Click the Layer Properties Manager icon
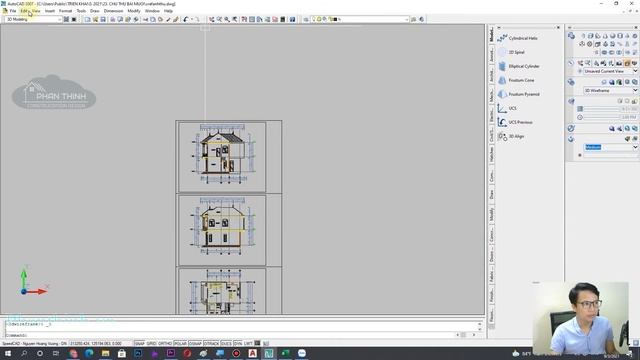This screenshot has width=640, height=360. pos(306,19)
